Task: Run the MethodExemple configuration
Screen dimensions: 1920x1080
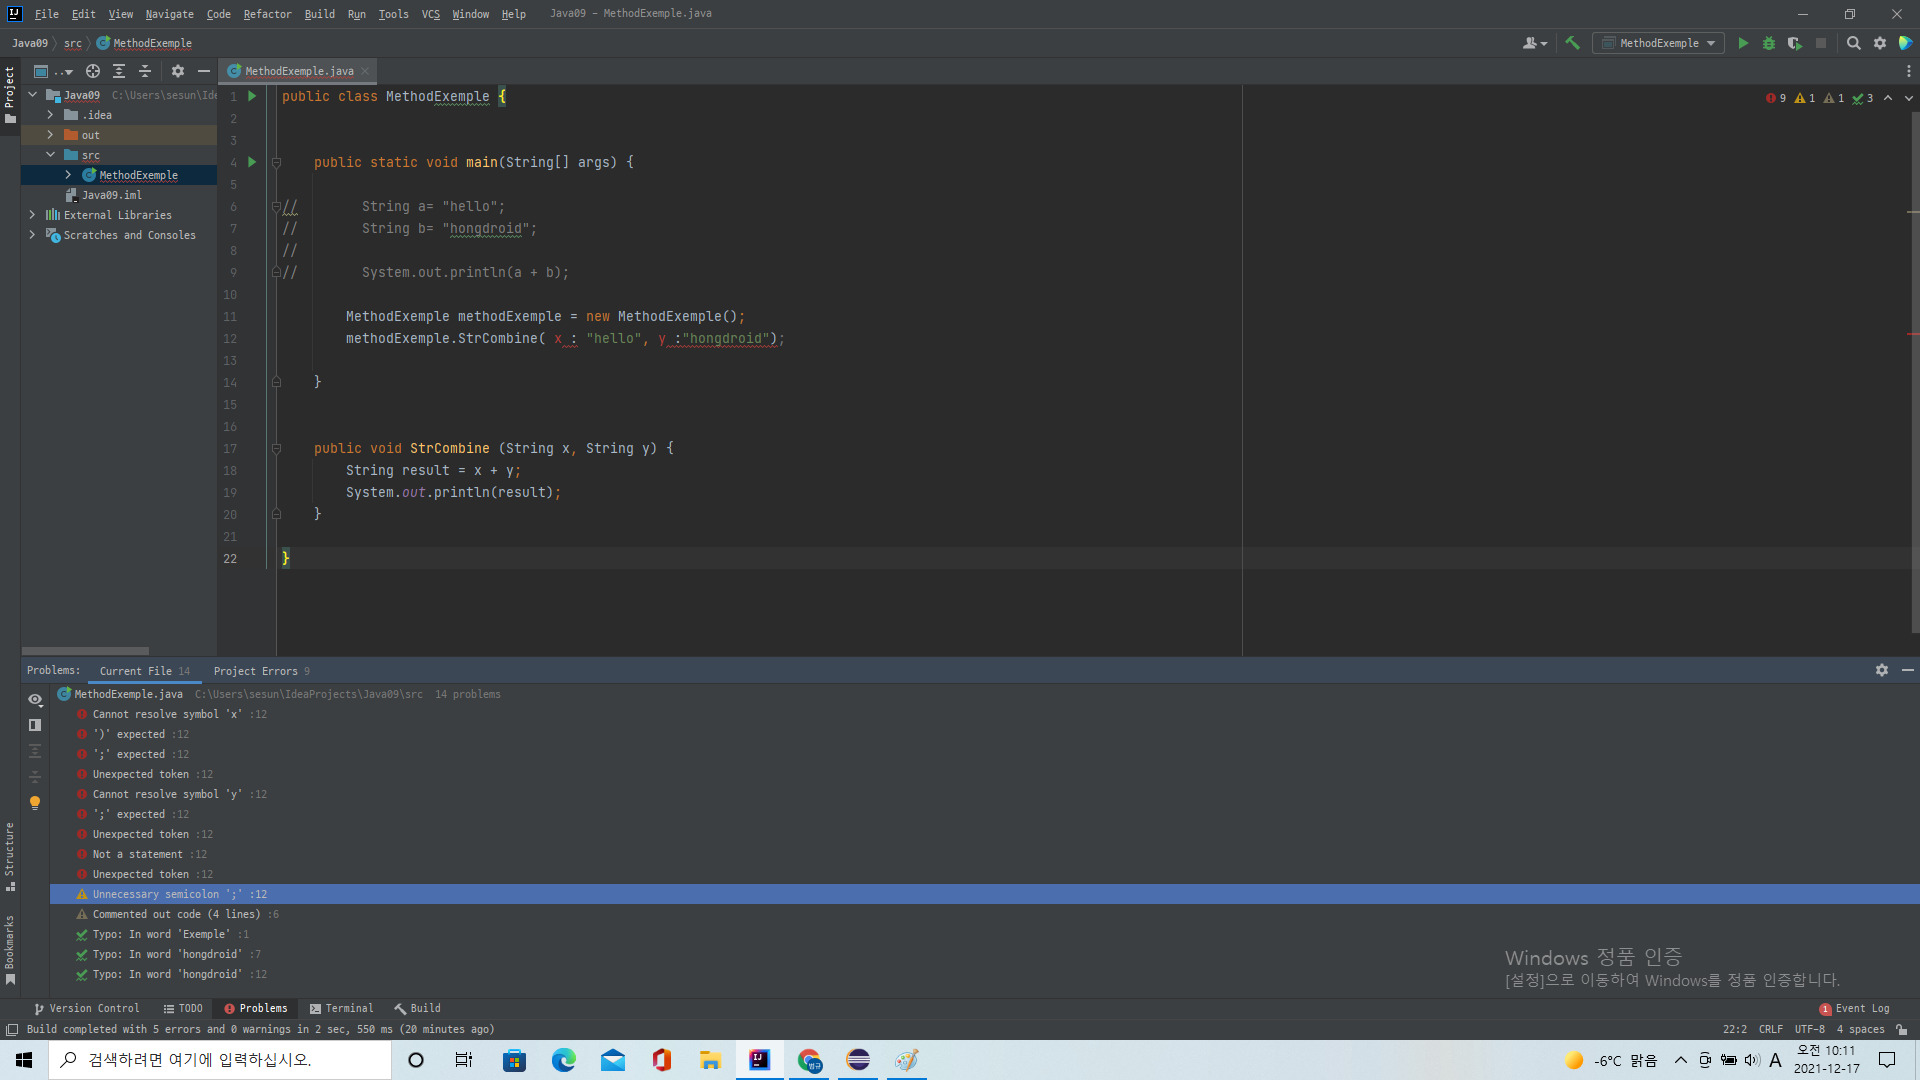Action: pyautogui.click(x=1743, y=43)
